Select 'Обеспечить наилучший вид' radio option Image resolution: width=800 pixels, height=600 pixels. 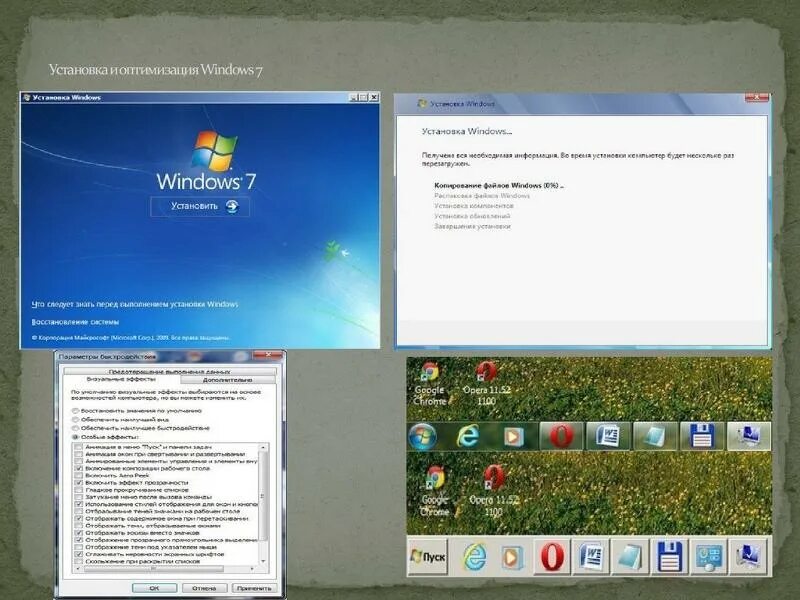coord(76,419)
